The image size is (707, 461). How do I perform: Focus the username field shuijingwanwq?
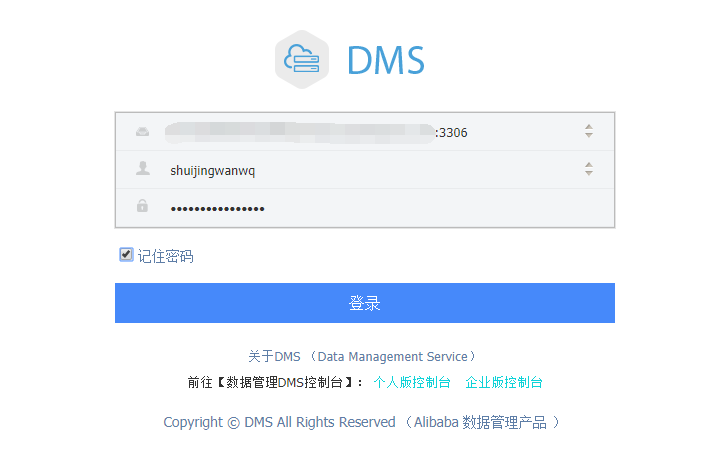[365, 170]
